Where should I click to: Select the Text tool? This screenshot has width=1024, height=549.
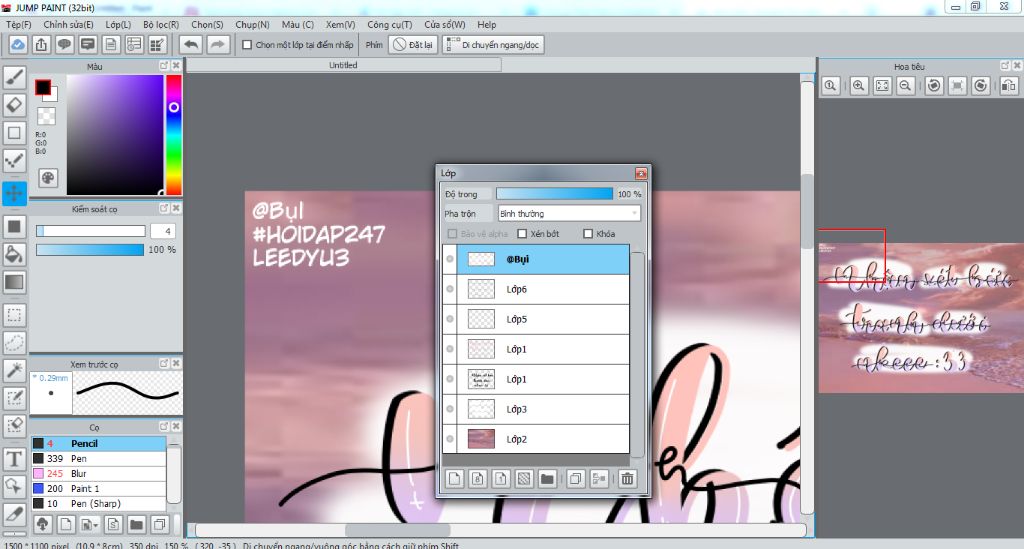coord(14,459)
